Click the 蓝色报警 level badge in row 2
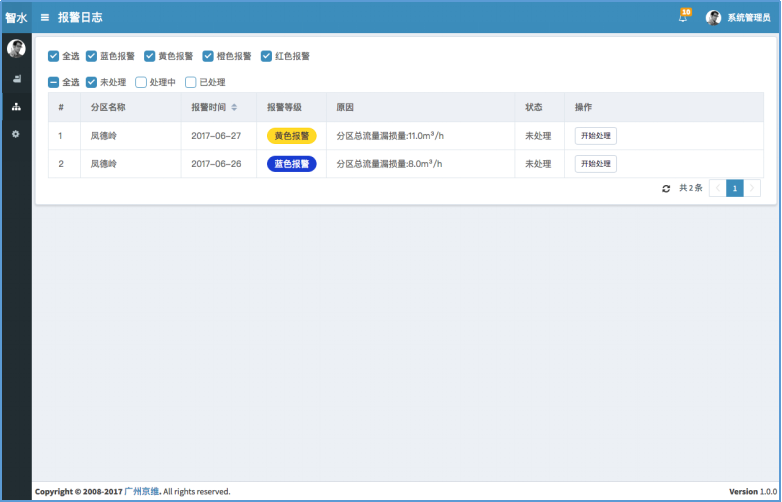Viewport: 782px width, 502px height. tap(291, 164)
